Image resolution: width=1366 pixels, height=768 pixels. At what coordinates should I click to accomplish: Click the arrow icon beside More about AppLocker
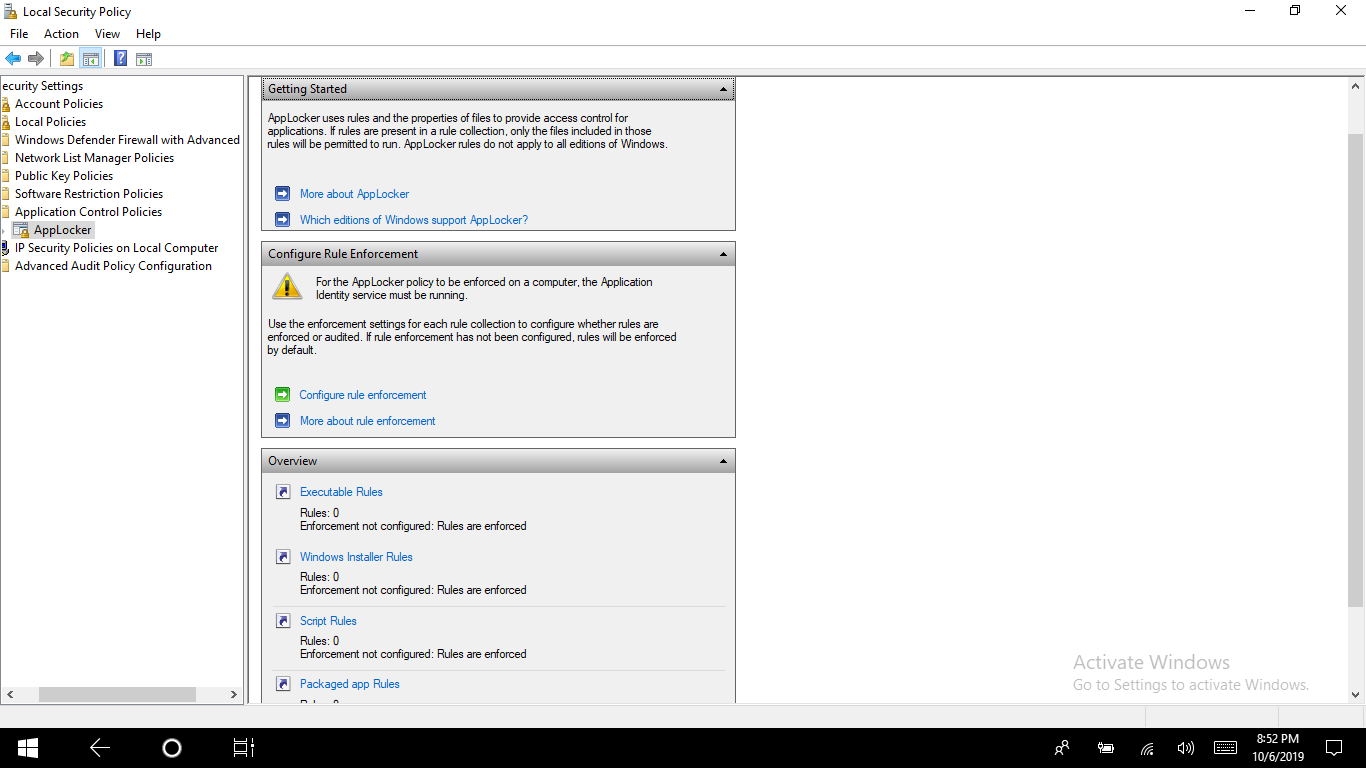click(282, 194)
